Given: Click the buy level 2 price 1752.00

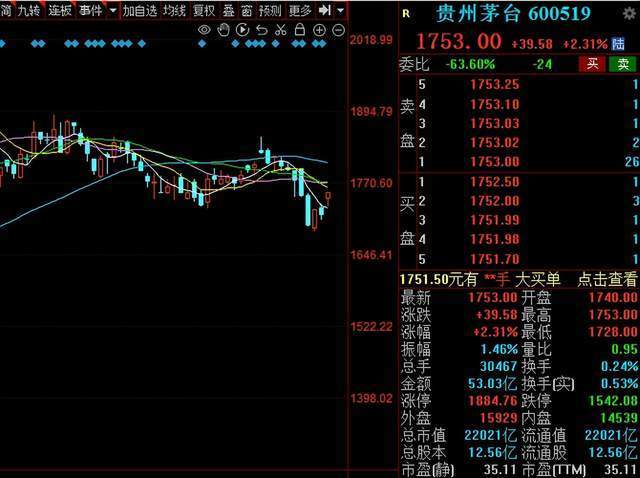Looking at the screenshot, I should click(x=495, y=201).
